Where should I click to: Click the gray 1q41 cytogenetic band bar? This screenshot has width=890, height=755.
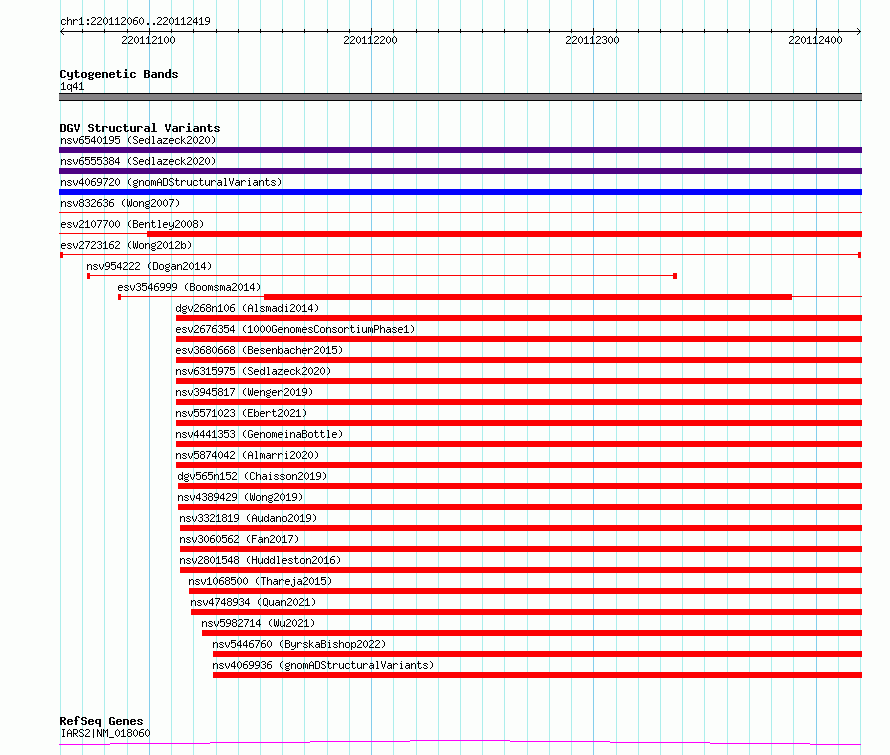(460, 97)
